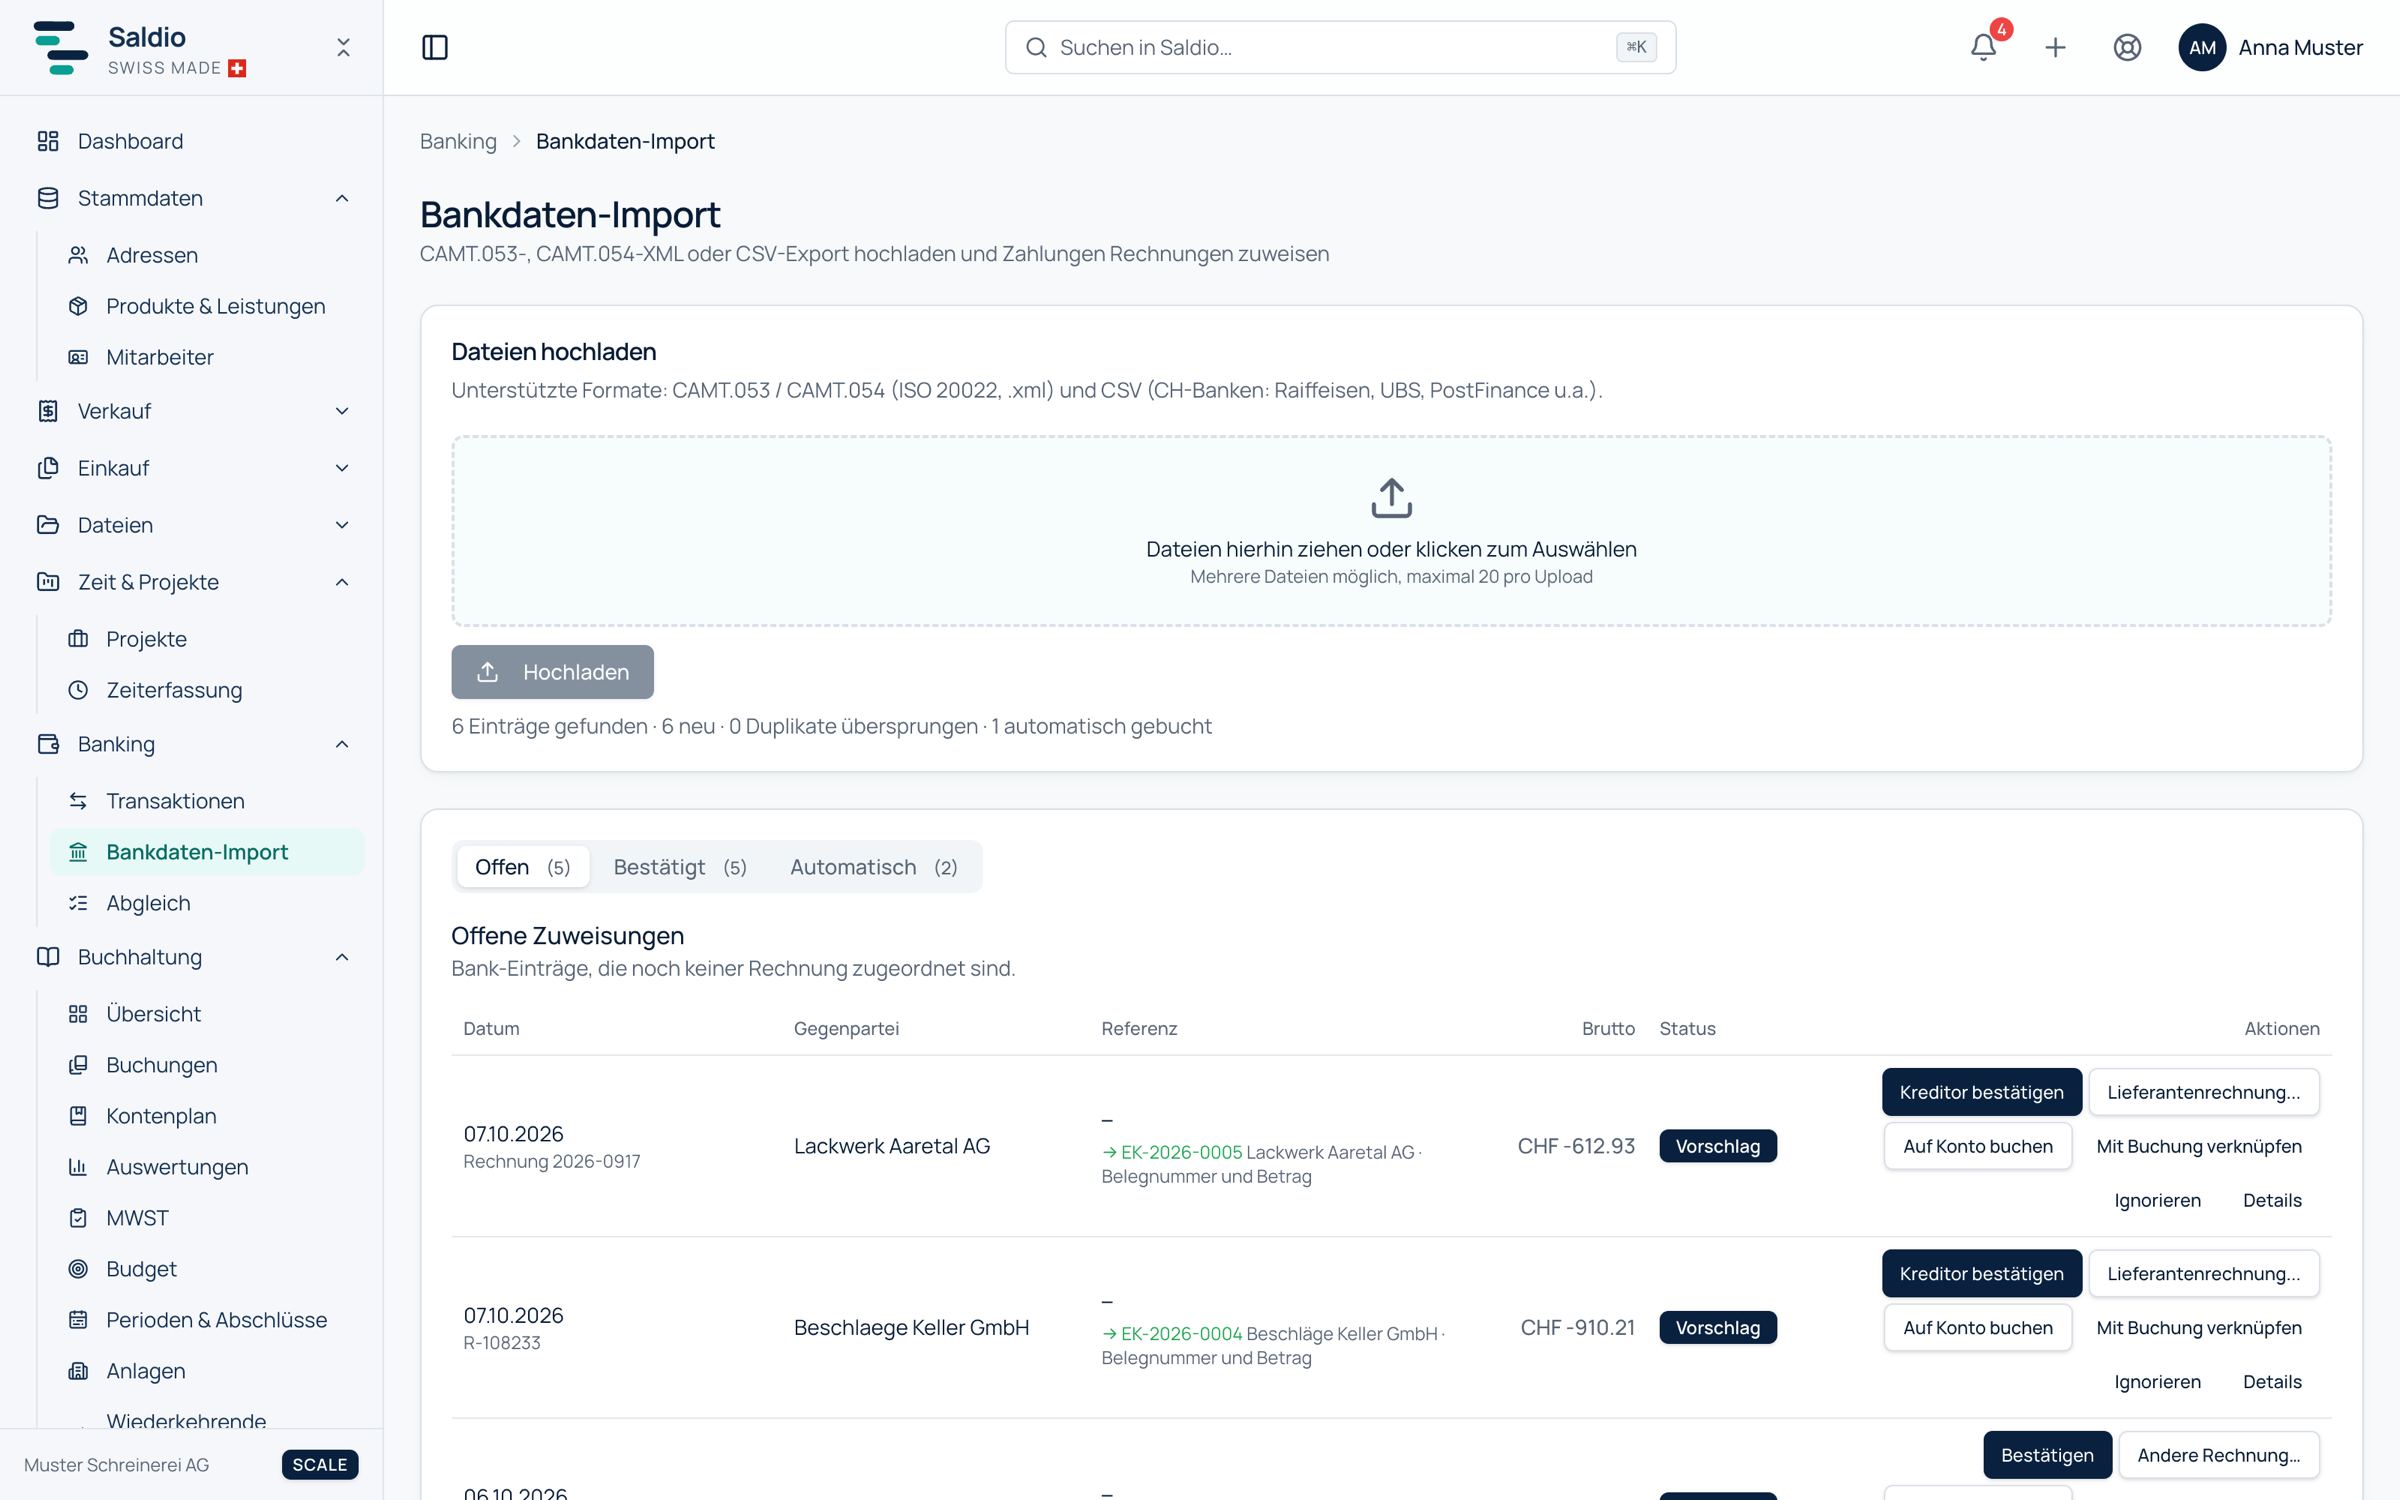Open notifications bell
The width and height of the screenshot is (2400, 1500).
coord(1983,47)
